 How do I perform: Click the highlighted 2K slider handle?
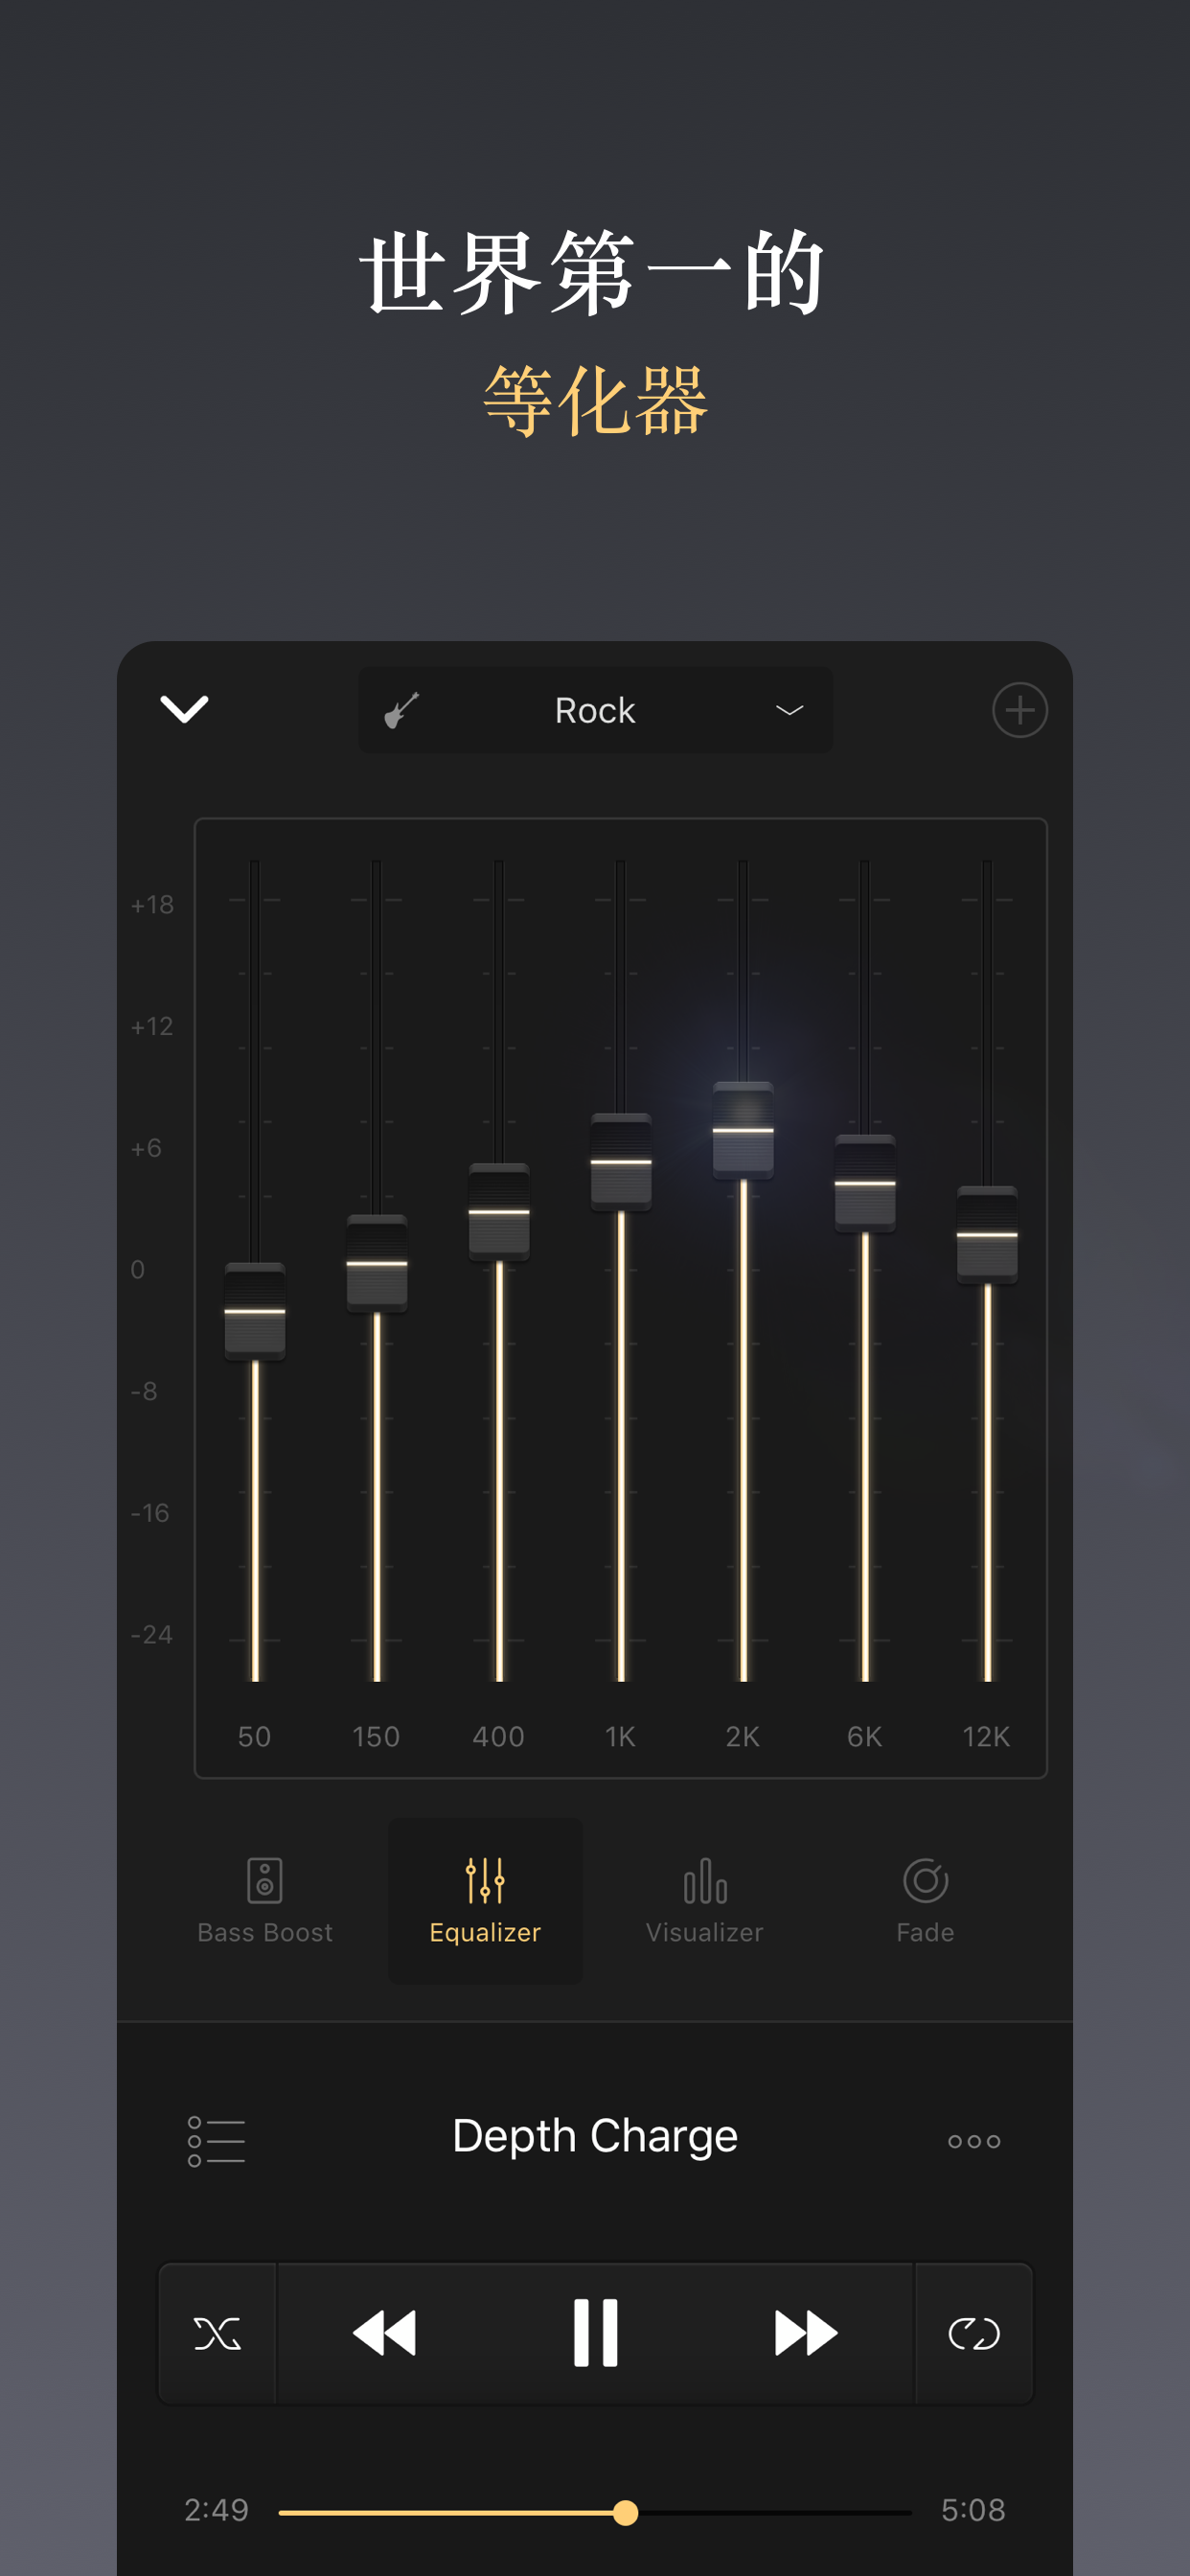click(743, 1130)
